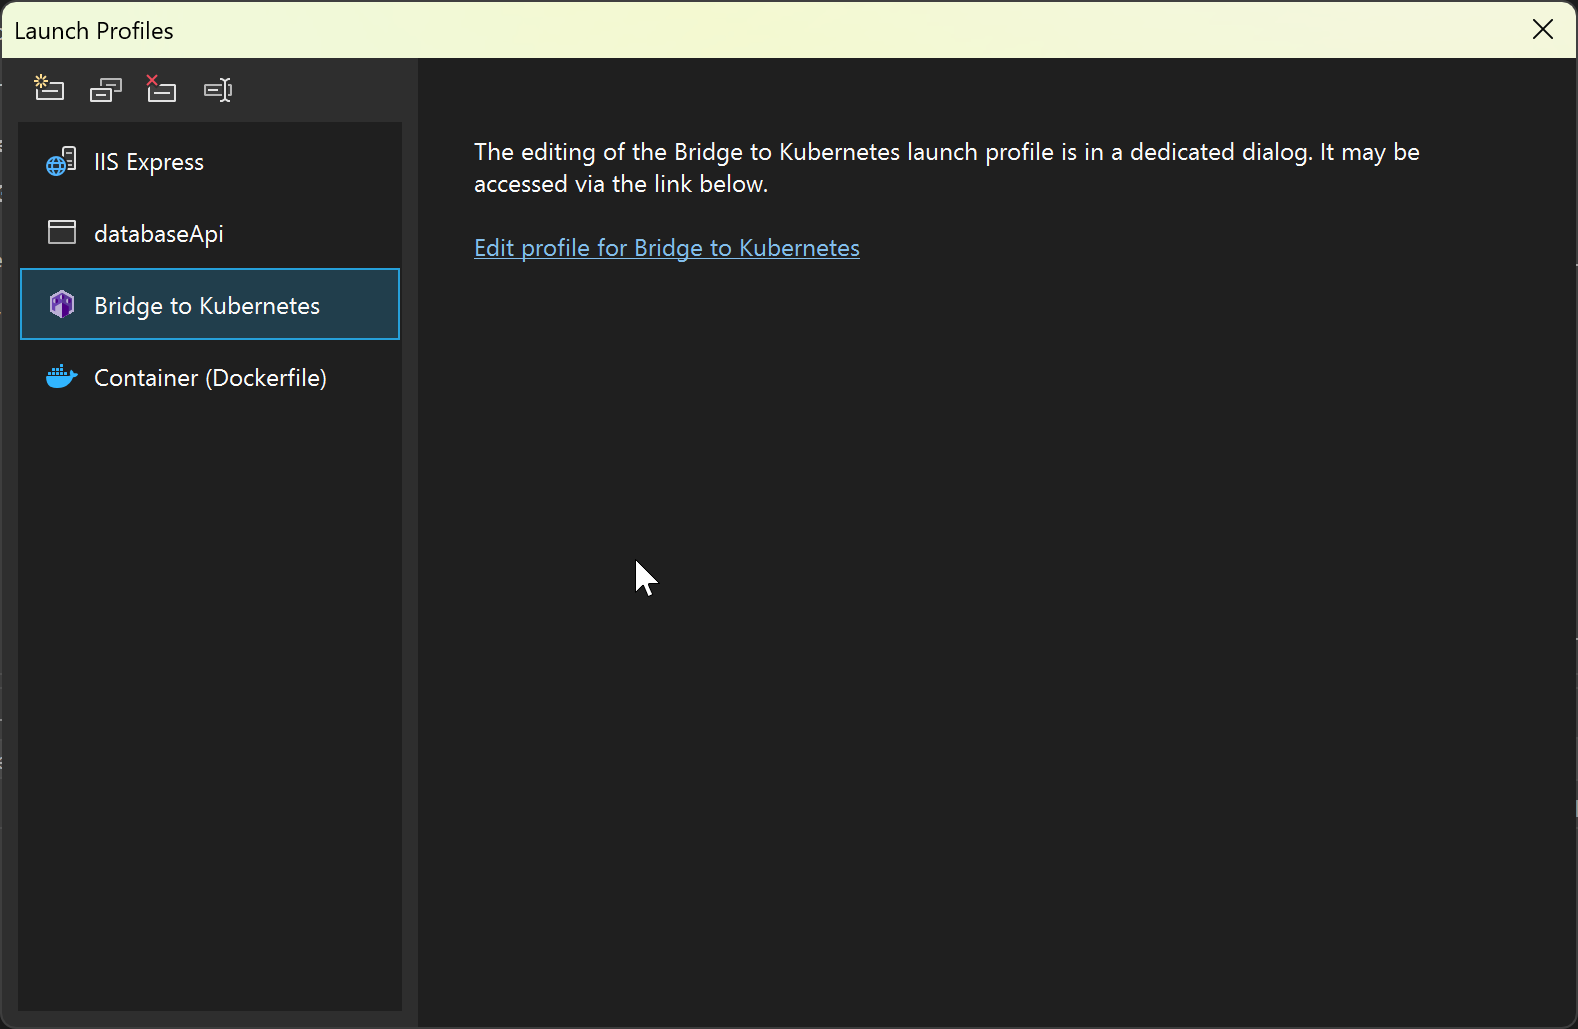This screenshot has height=1029, width=1578.
Task: Select the IIS Express globe icon
Action: [x=61, y=161]
